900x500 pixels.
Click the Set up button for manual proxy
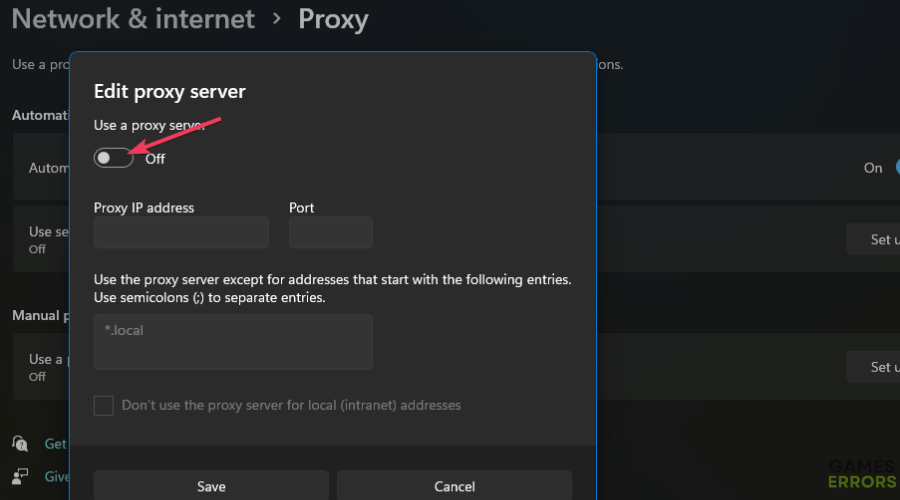[x=873, y=367]
